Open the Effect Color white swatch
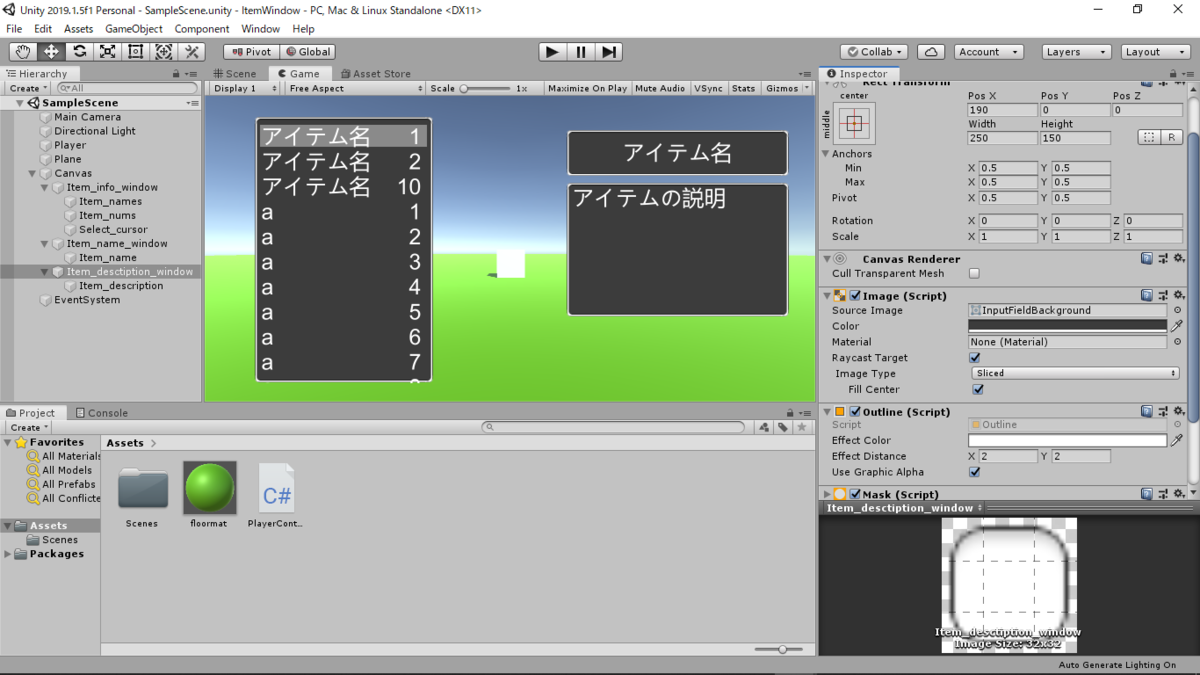The width and height of the screenshot is (1200, 675). (x=1067, y=440)
